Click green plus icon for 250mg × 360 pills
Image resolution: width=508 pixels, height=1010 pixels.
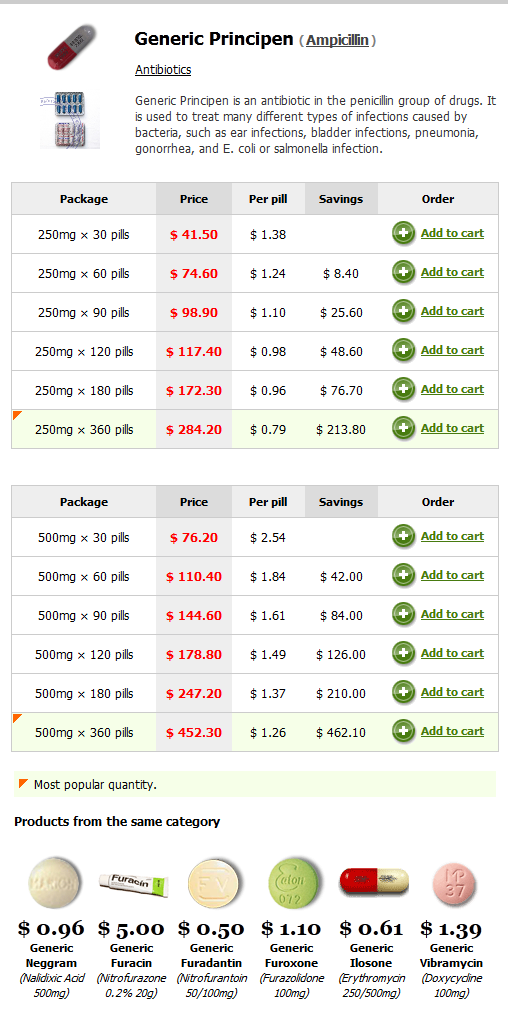[x=404, y=428]
